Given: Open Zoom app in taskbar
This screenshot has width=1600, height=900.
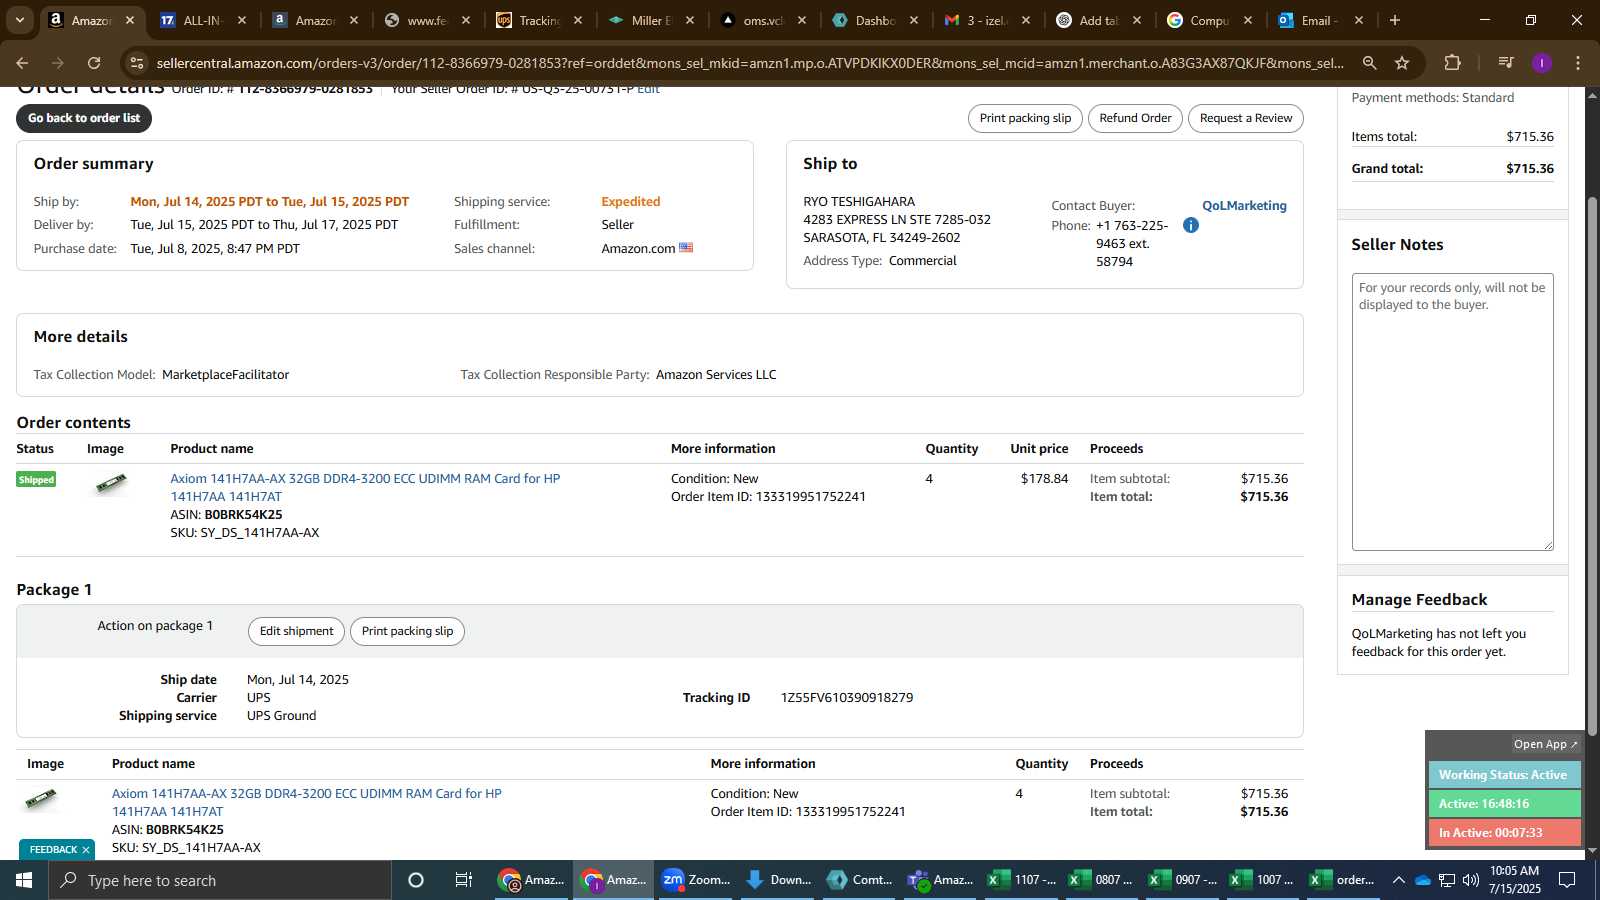Looking at the screenshot, I should [695, 880].
